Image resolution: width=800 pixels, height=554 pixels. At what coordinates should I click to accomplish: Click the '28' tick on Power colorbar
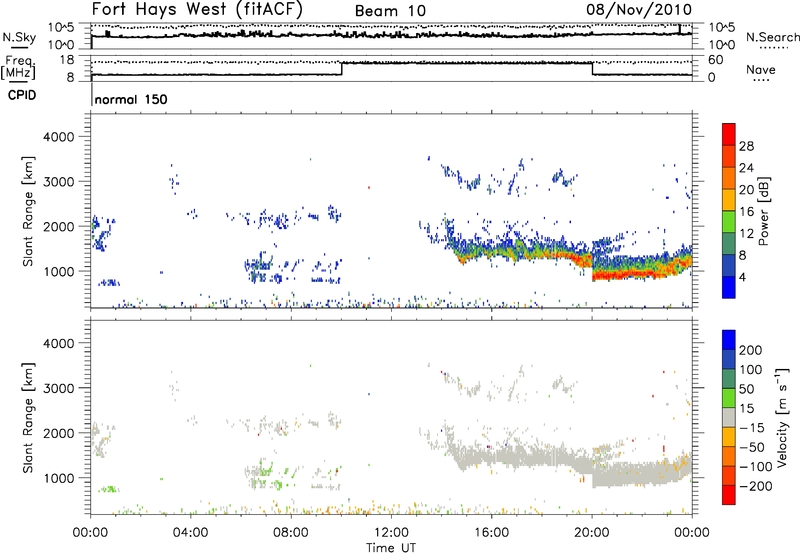[746, 146]
